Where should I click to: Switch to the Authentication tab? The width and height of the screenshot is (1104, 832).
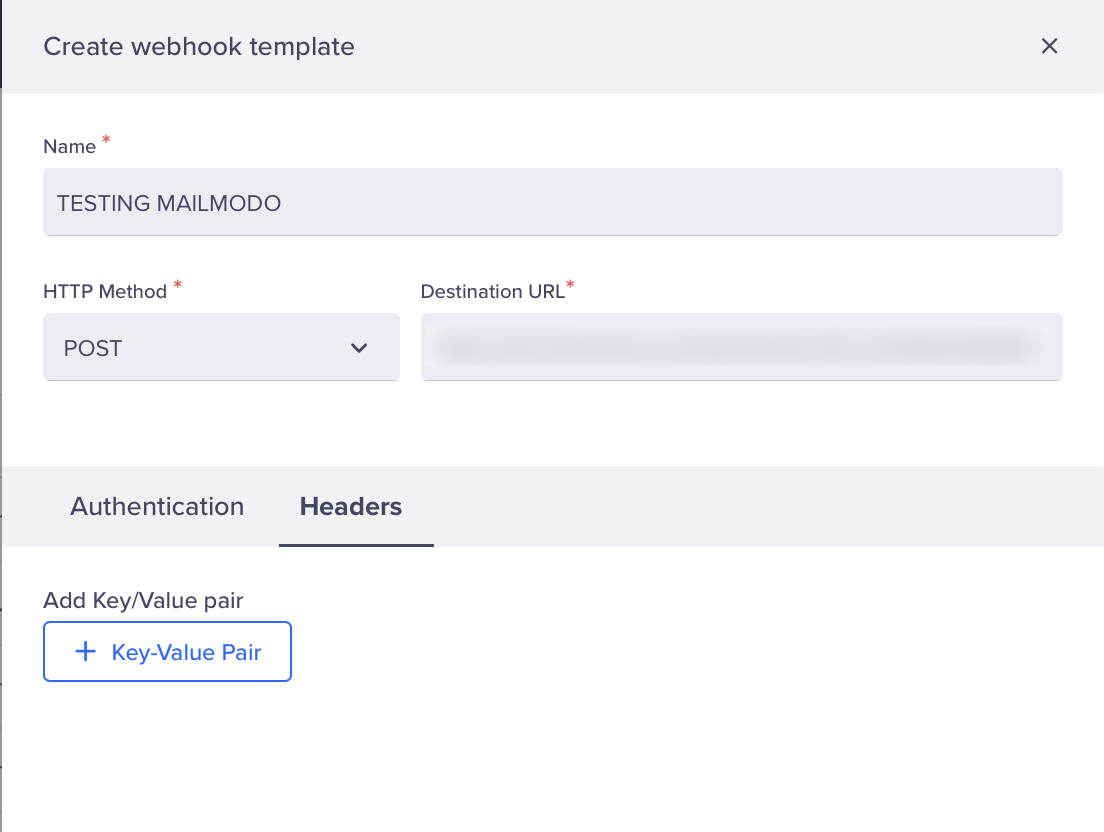156,506
